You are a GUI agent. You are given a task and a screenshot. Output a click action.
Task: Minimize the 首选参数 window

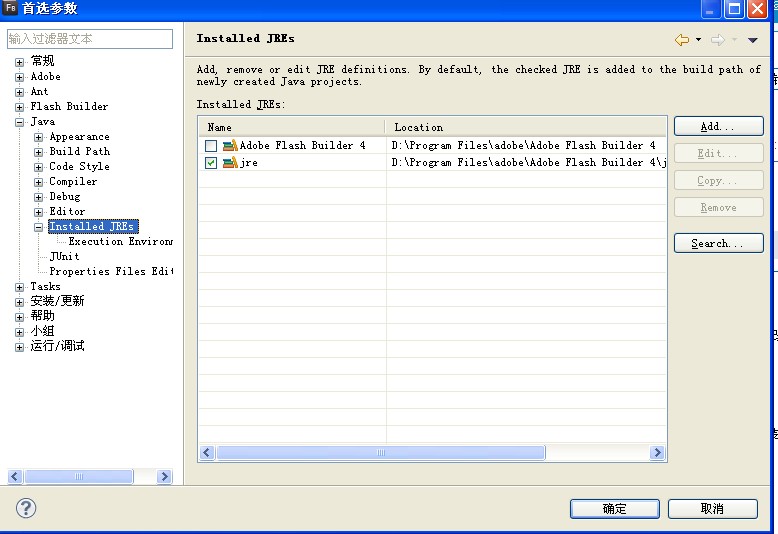(711, 9)
